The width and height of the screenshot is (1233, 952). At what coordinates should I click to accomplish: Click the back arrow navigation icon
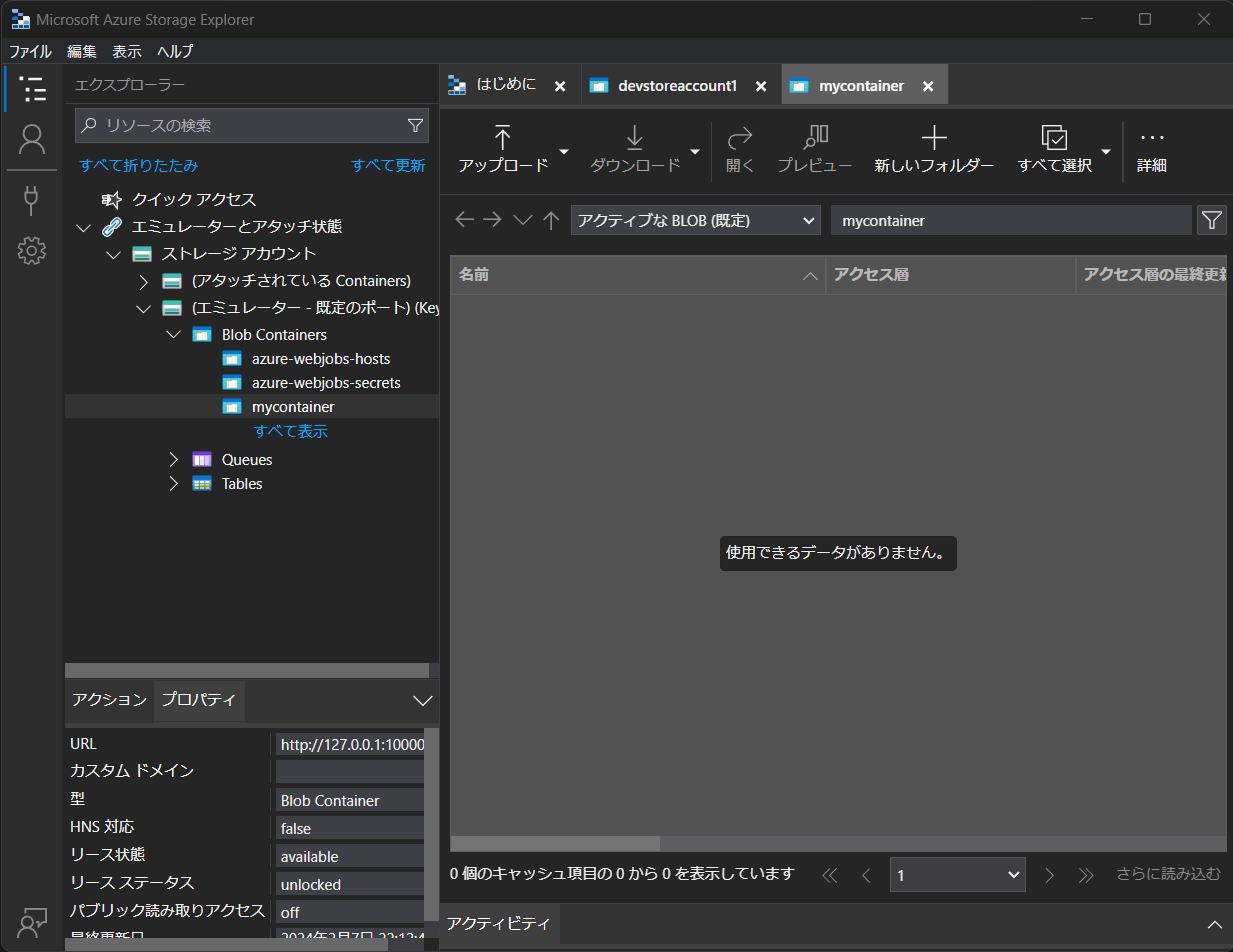coord(464,220)
